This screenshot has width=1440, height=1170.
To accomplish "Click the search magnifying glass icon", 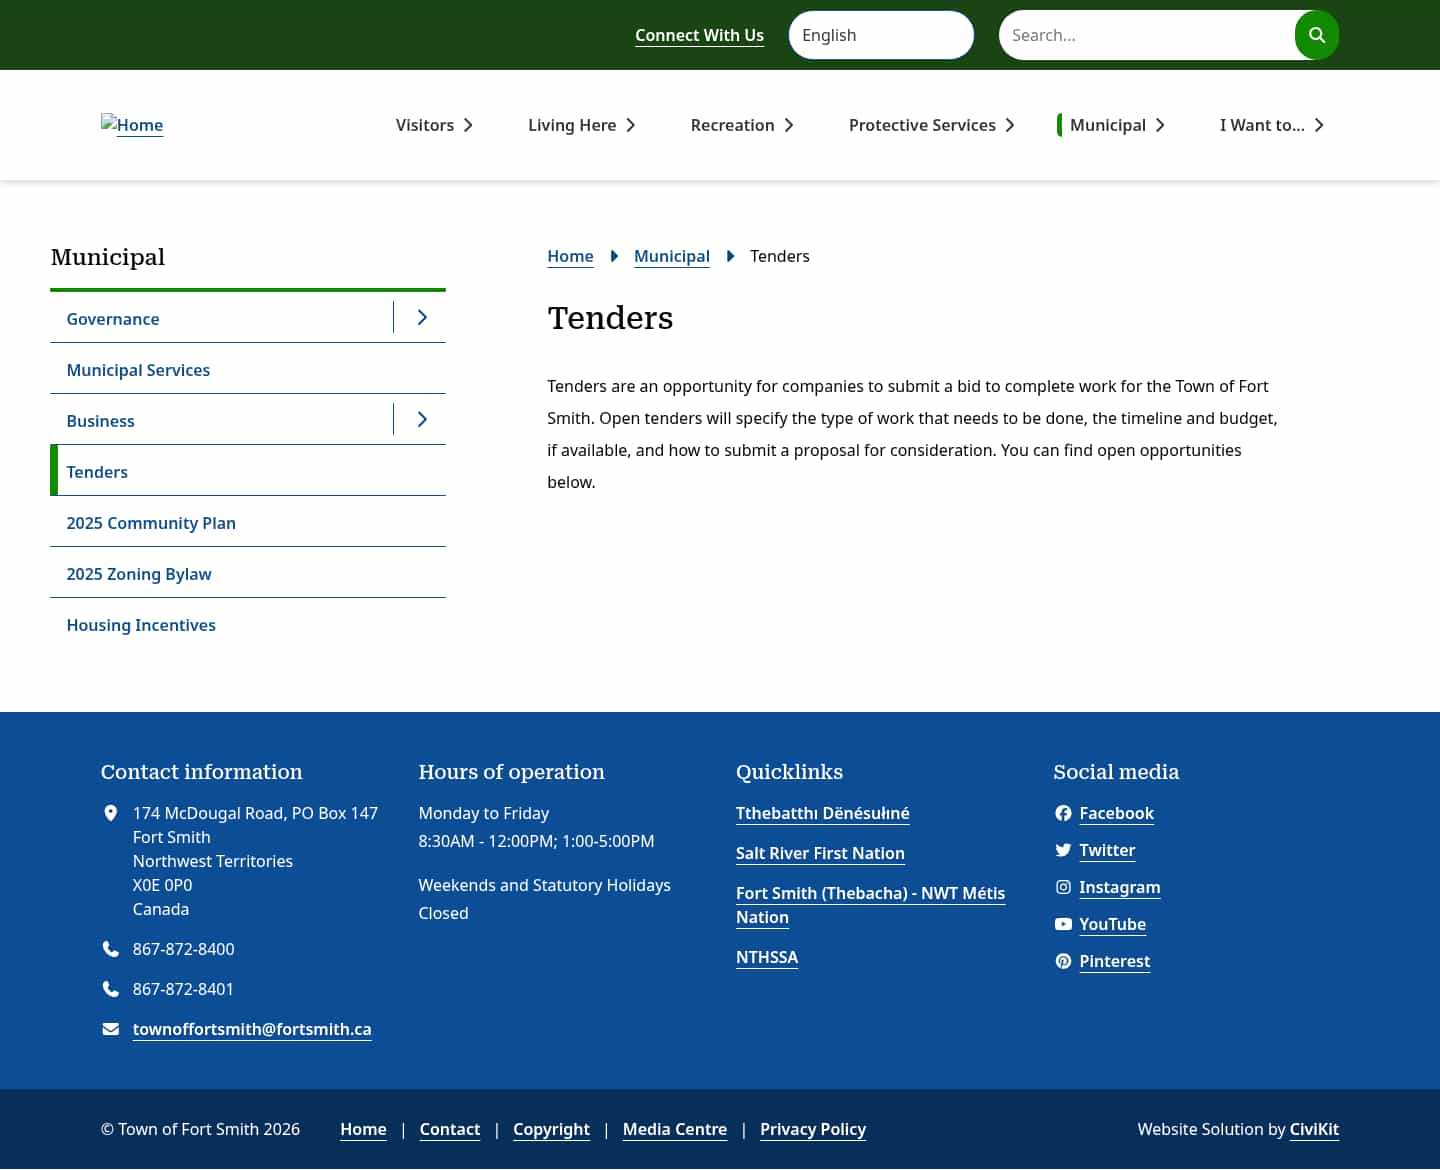I will click(x=1316, y=34).
